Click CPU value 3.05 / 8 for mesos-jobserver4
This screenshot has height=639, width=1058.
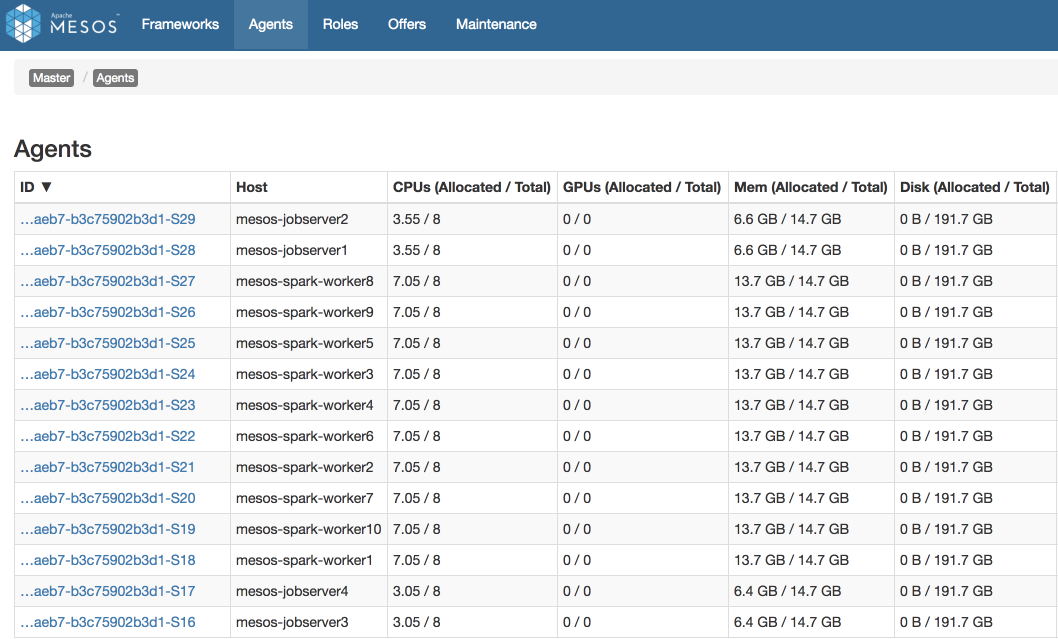(x=416, y=592)
